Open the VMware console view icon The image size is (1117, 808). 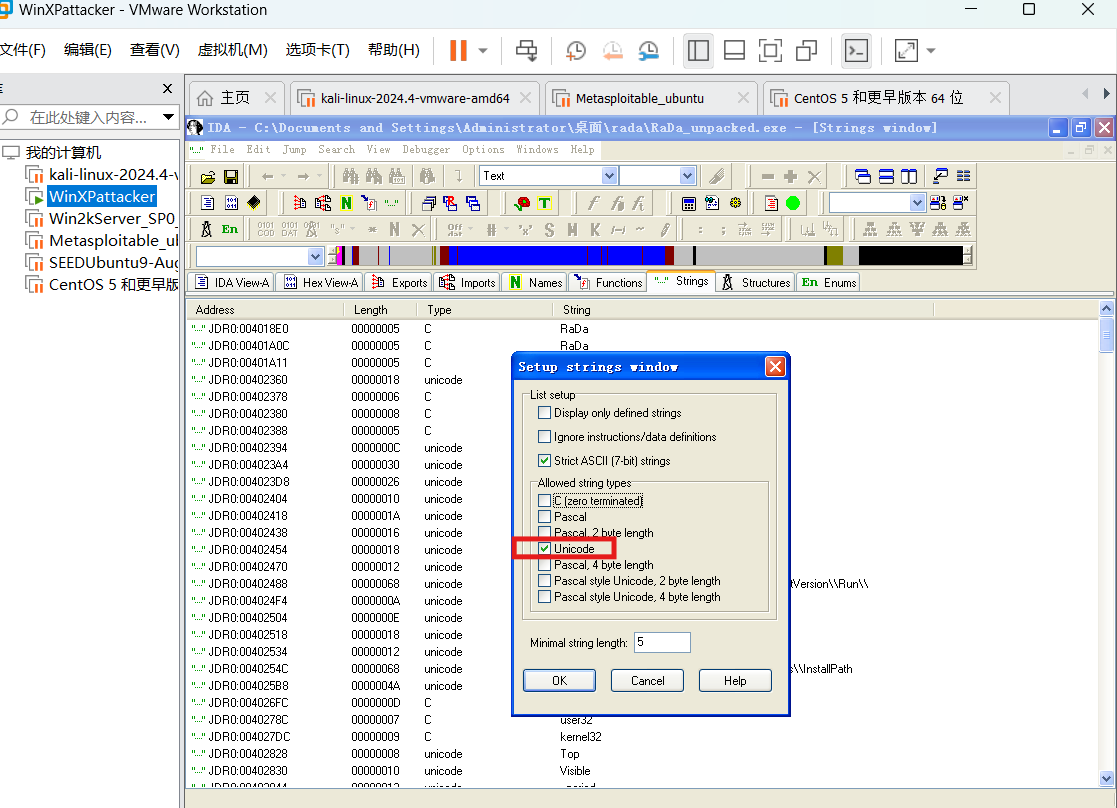856,51
